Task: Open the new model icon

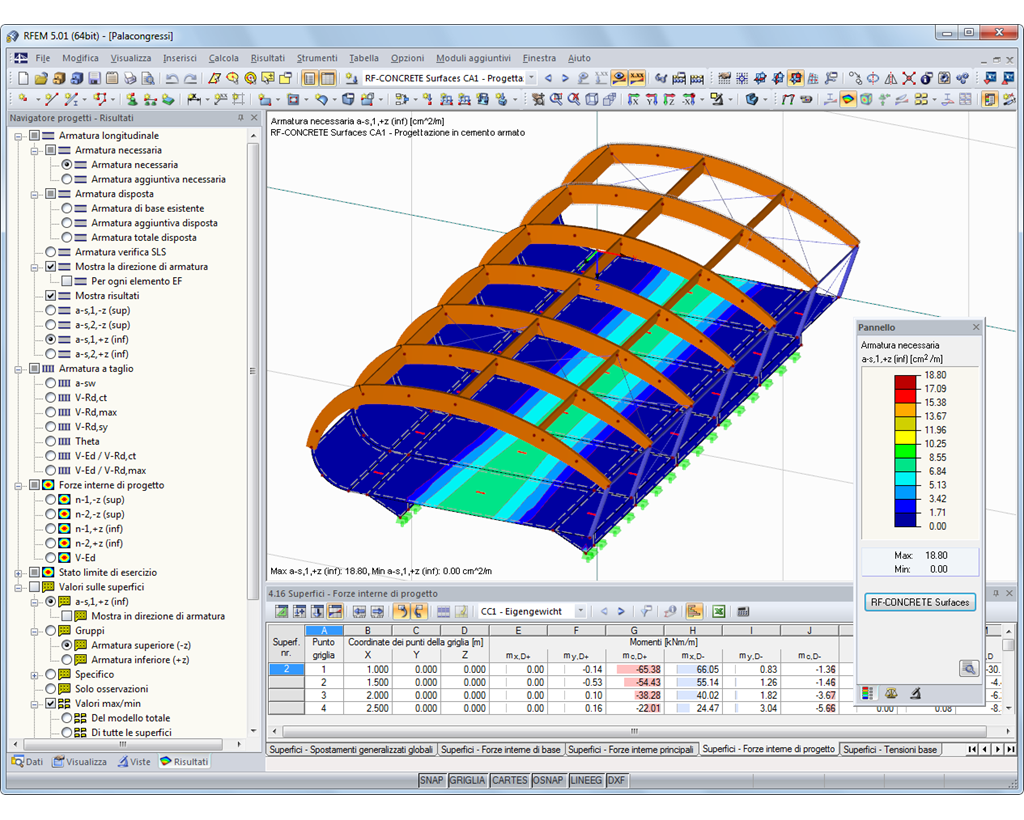Action: point(22,78)
